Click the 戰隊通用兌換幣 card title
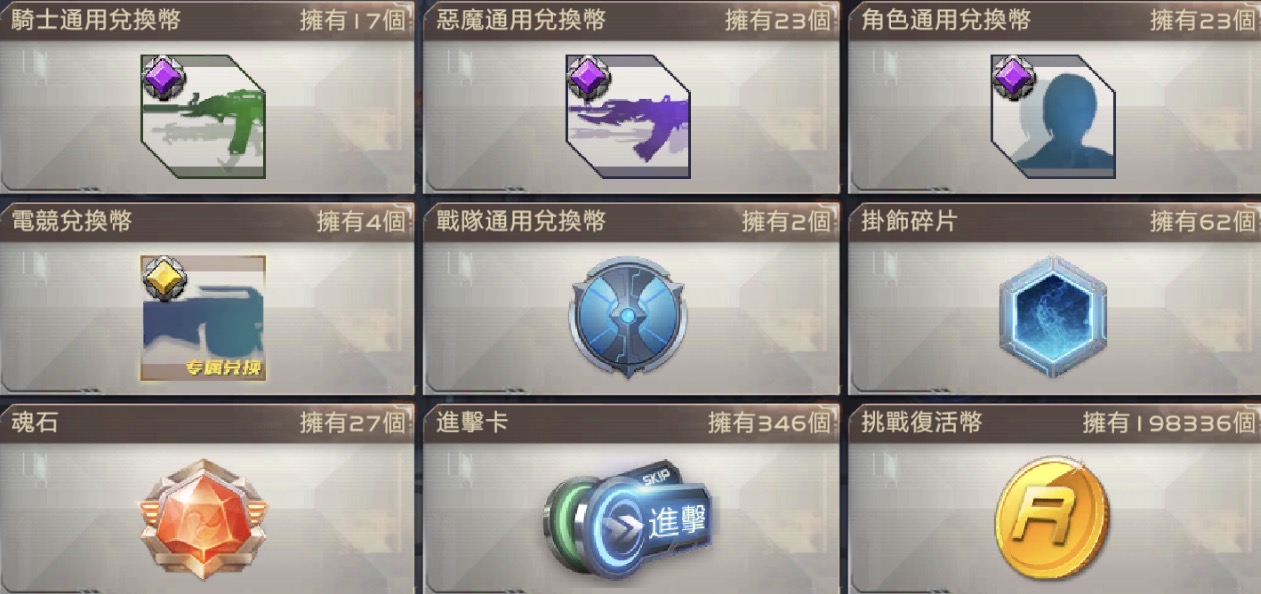 click(521, 221)
